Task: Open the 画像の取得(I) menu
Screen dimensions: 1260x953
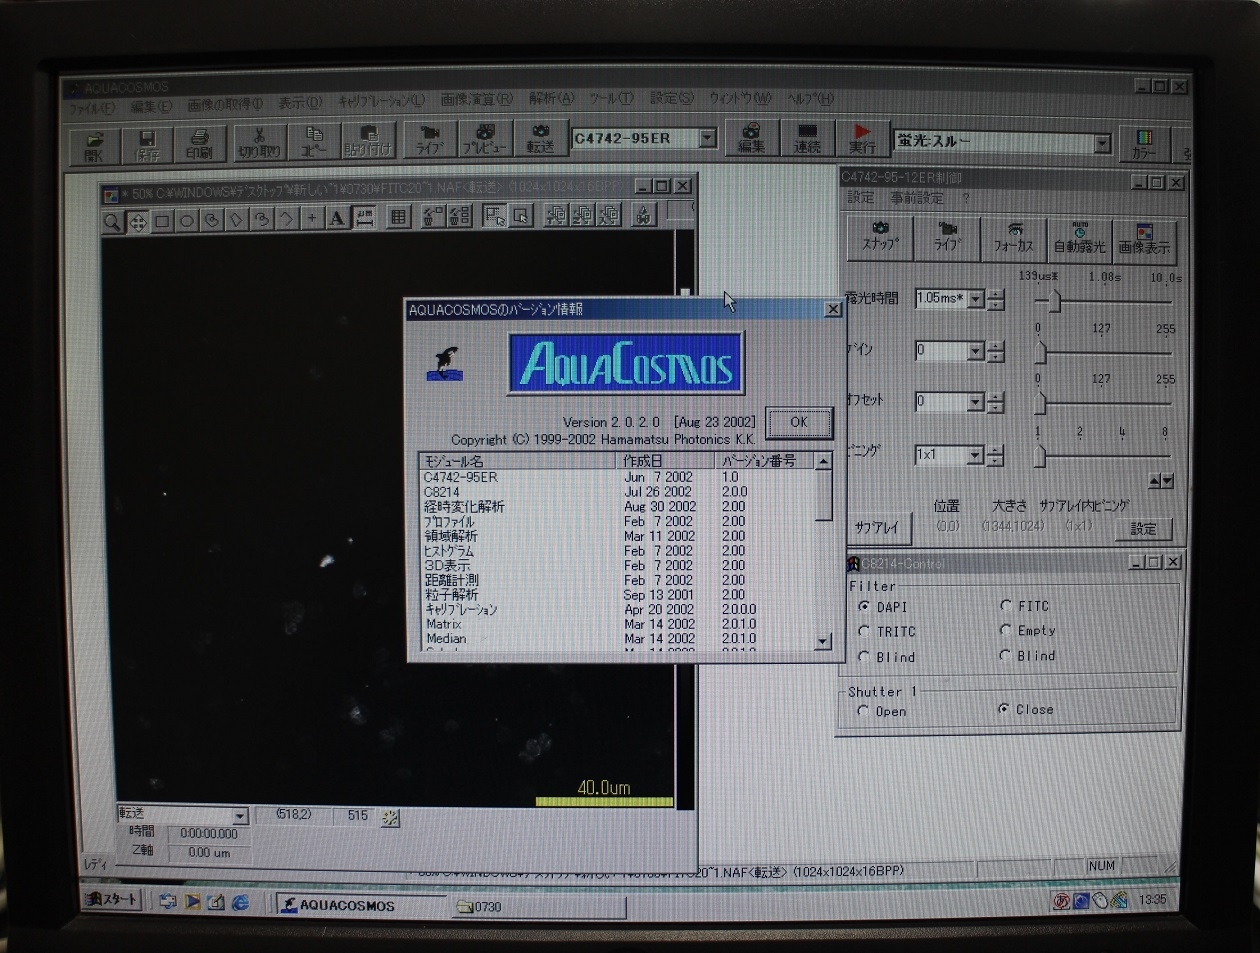Action: point(224,104)
